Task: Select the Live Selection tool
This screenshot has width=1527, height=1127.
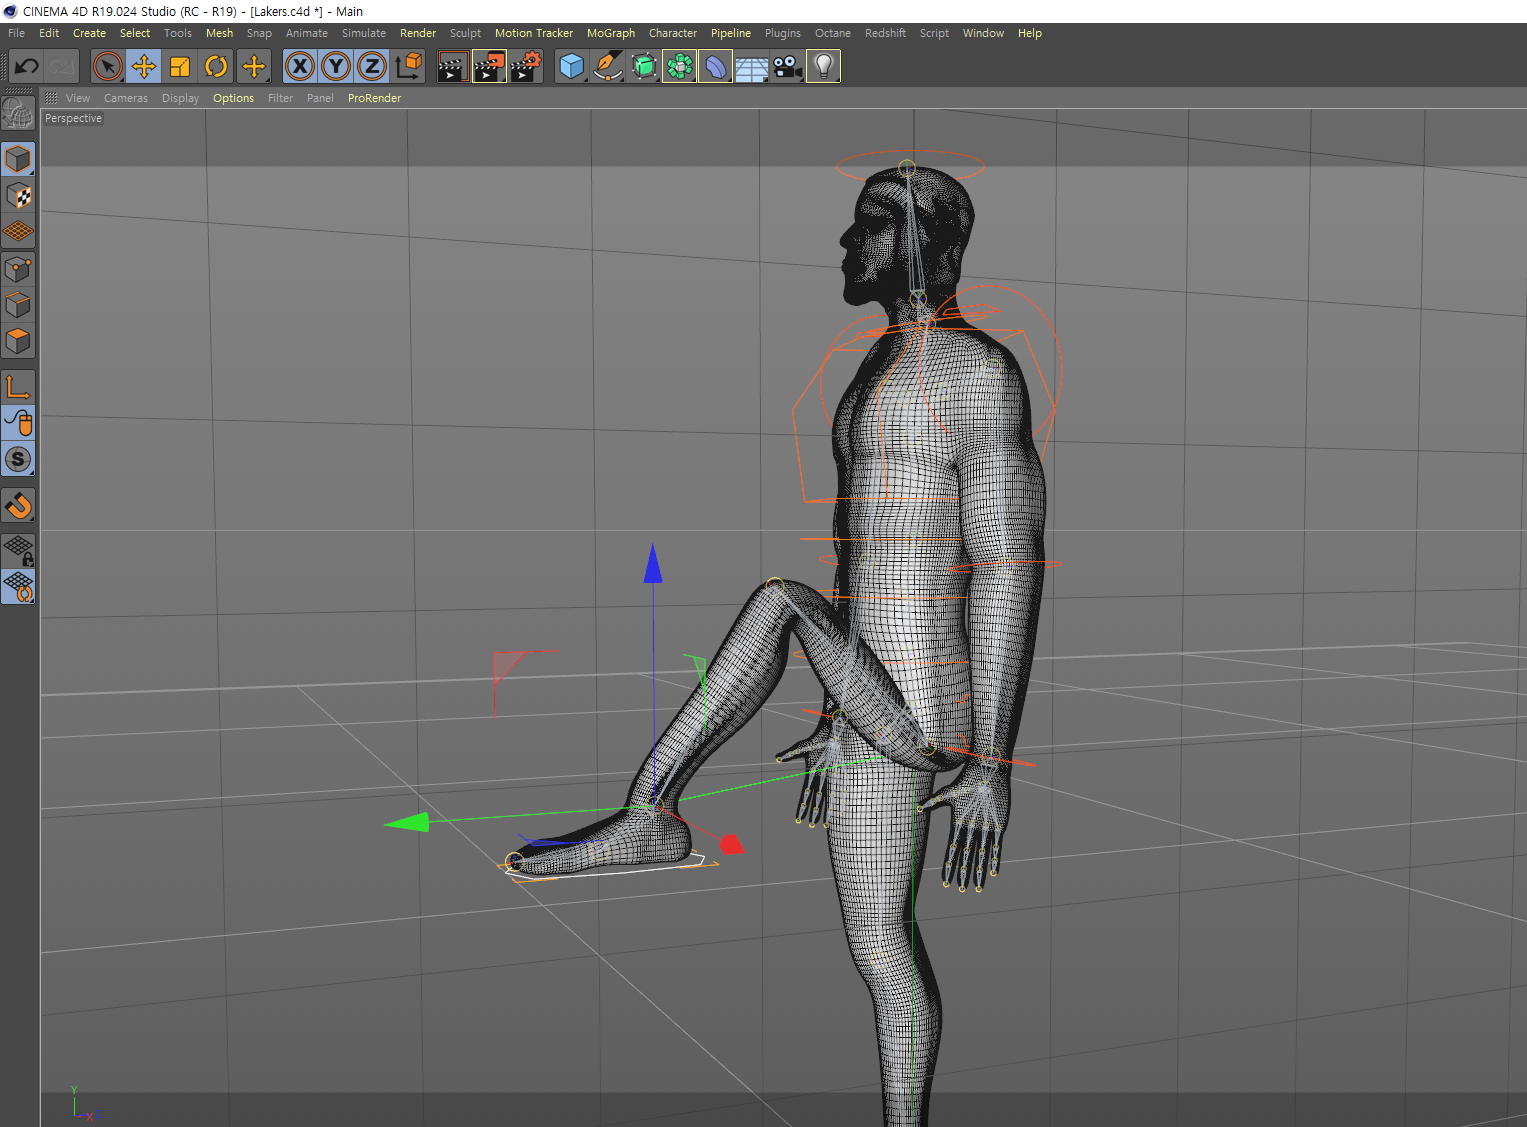Action: point(107,67)
